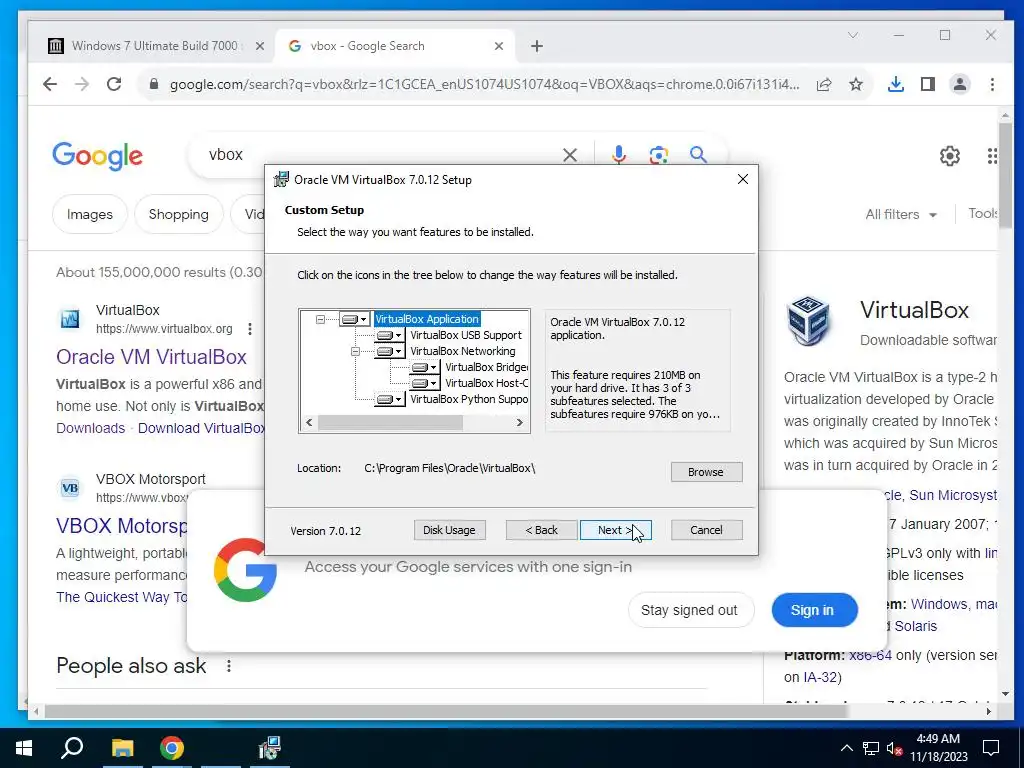Select VirtualBox Networking tree item
1024x768 pixels.
(x=462, y=351)
